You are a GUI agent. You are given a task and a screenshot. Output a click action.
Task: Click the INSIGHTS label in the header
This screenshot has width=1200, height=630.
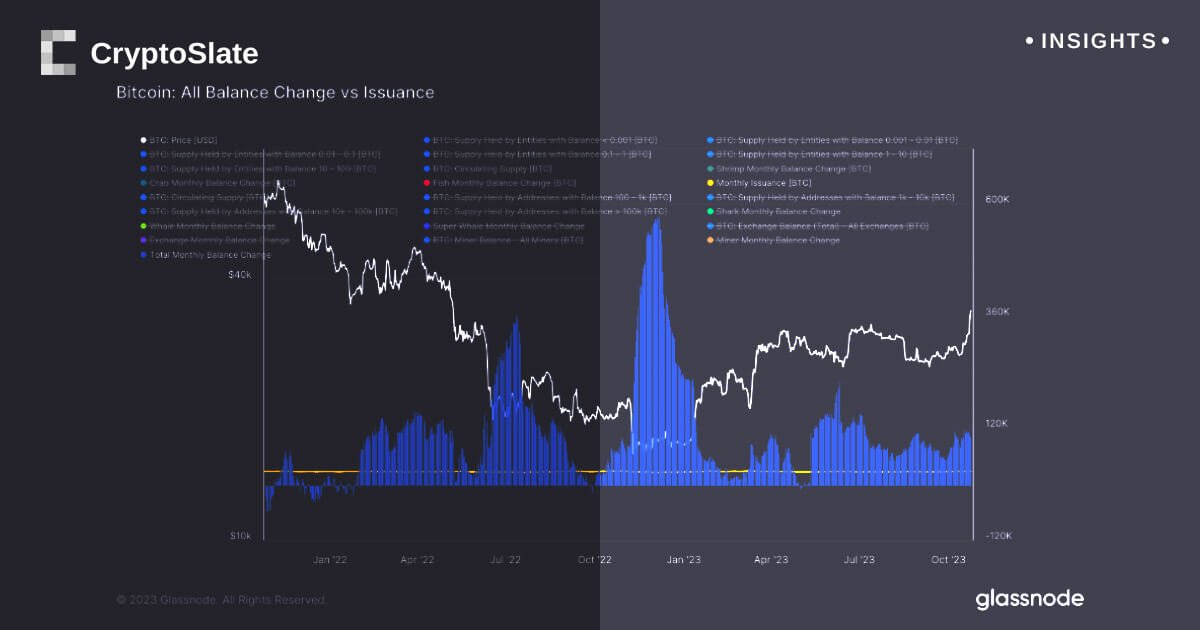[x=1098, y=41]
